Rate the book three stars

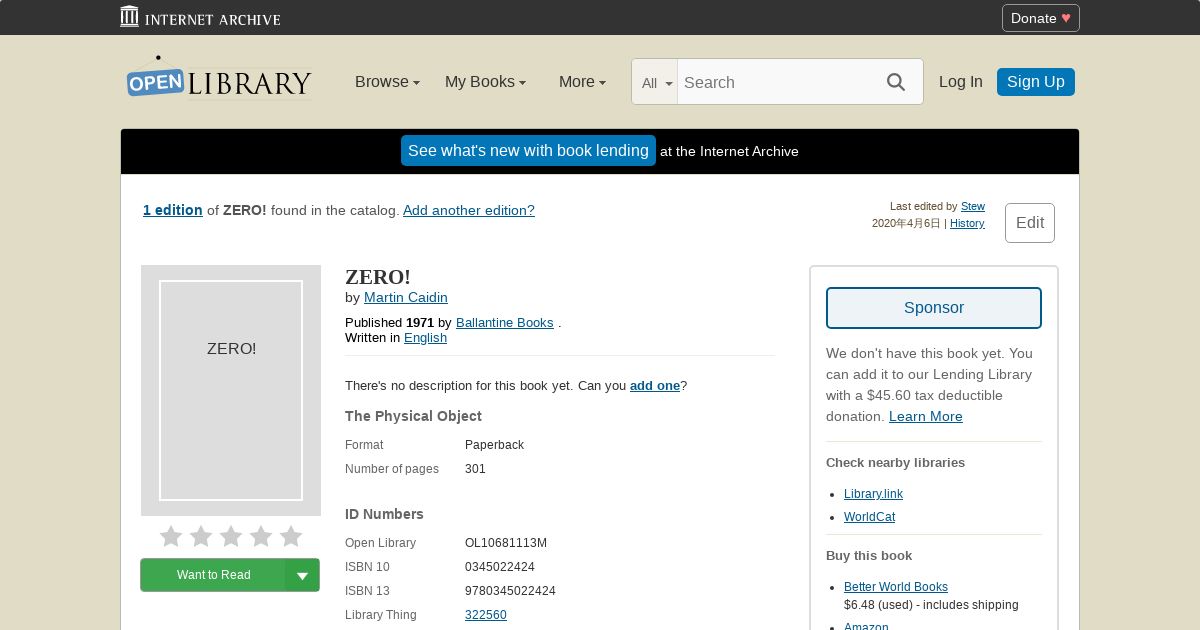231,537
